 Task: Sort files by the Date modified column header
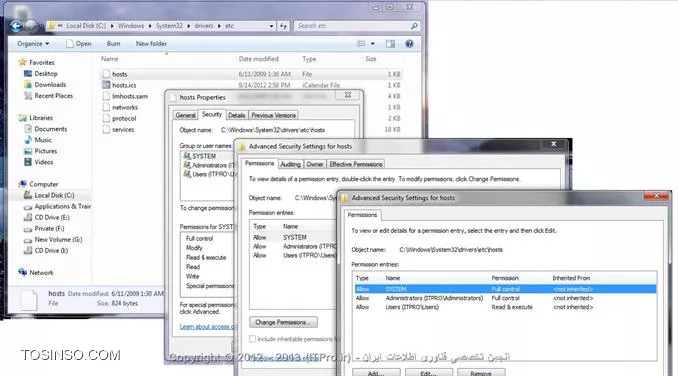pos(259,59)
